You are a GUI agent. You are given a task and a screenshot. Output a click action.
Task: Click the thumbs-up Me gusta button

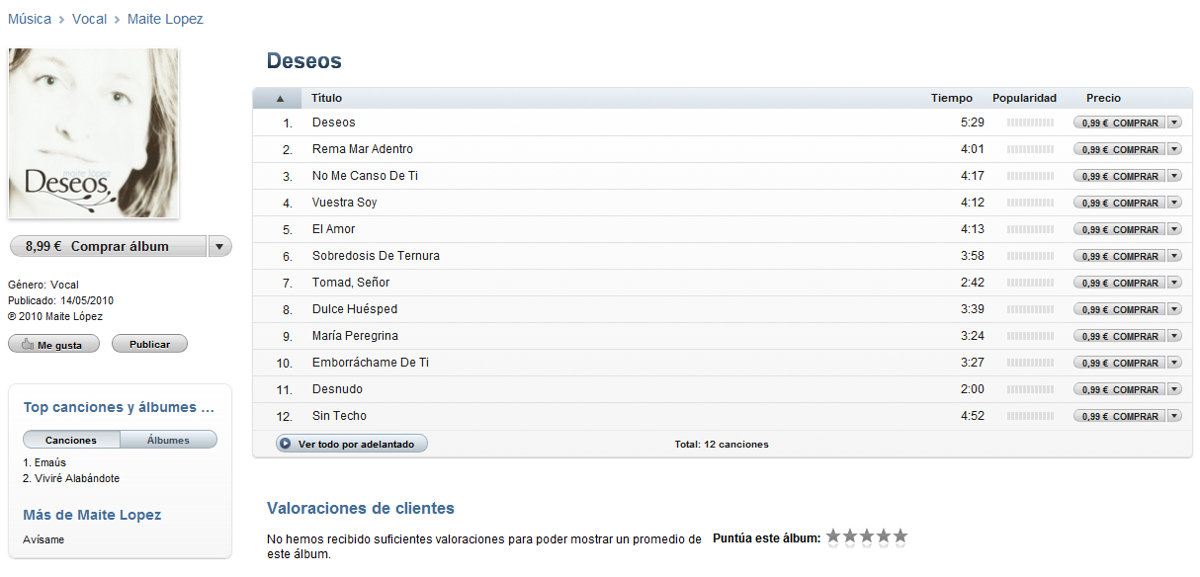(x=54, y=345)
